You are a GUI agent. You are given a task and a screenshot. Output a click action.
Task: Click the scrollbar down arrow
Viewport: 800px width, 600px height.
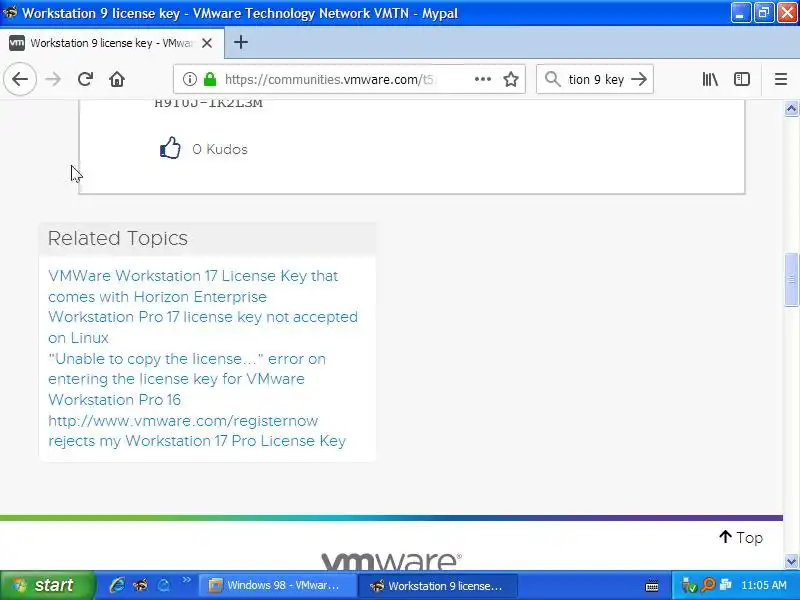click(791, 561)
